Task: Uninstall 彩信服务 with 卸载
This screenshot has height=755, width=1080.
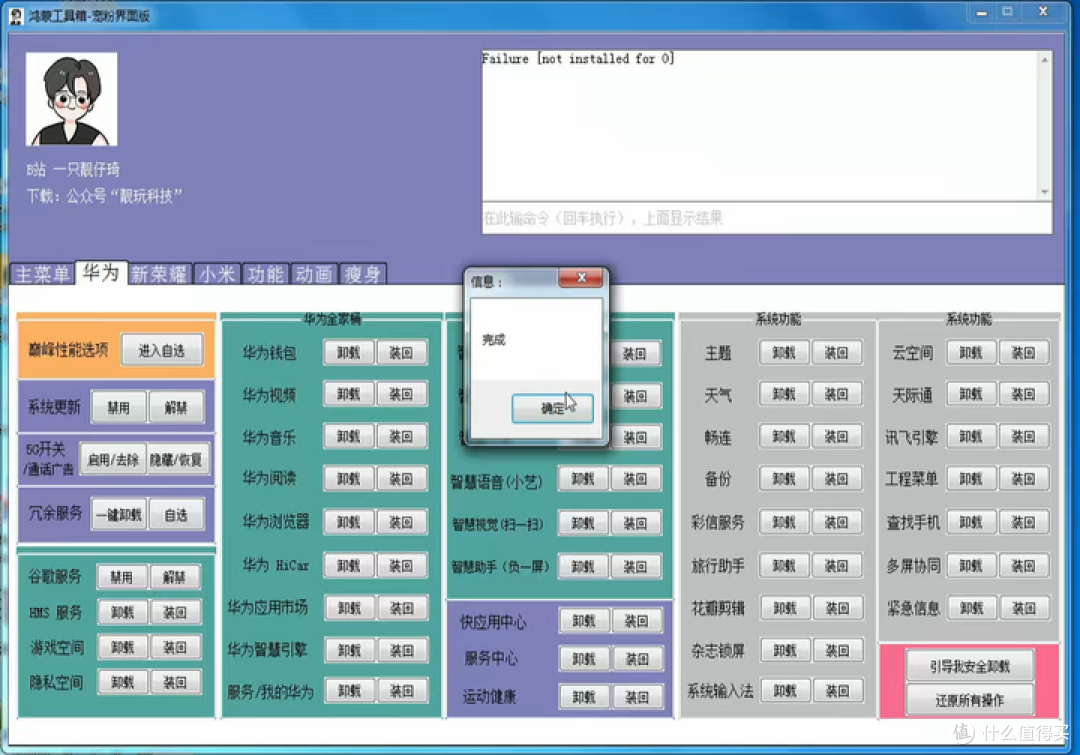Action: (784, 522)
